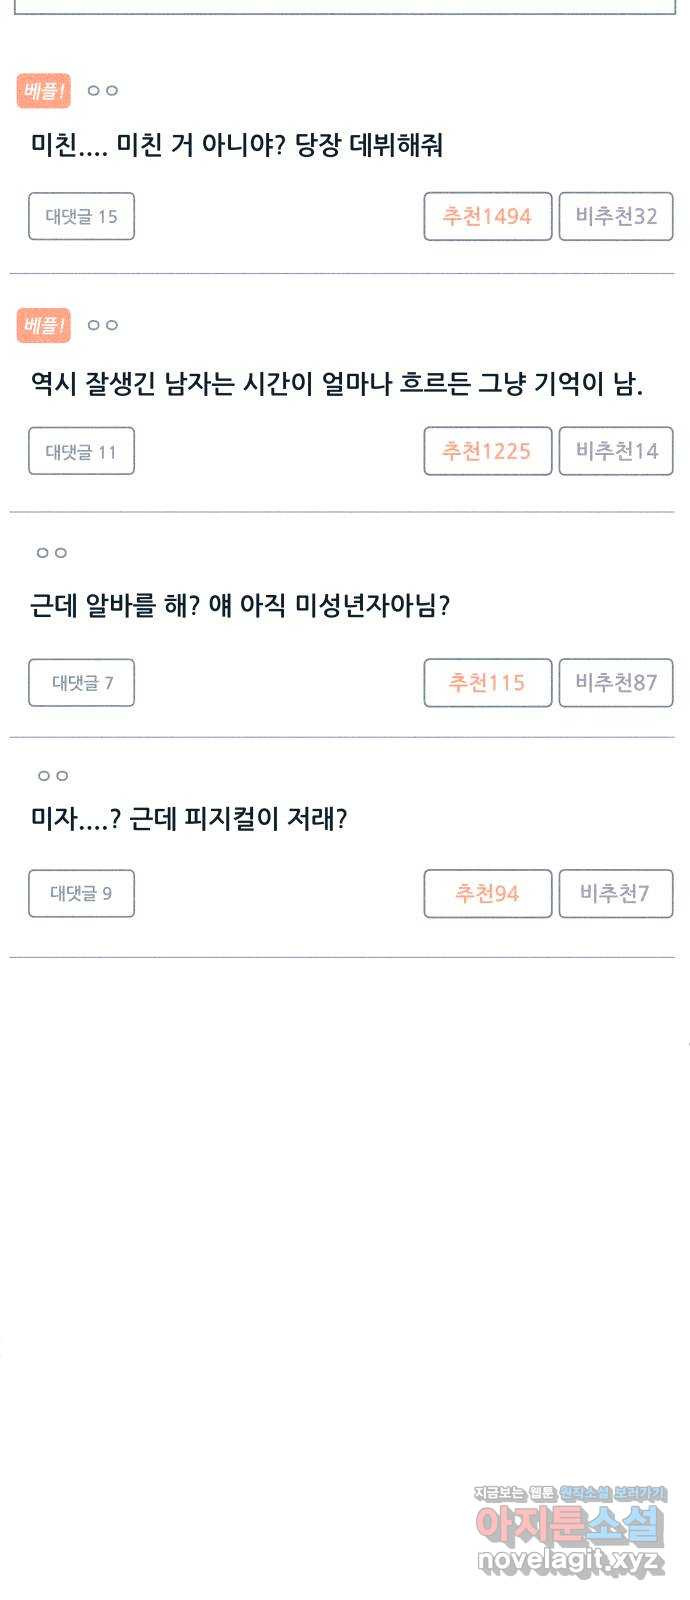The width and height of the screenshot is (690, 1600).
Task: Click the ㅇㅇ username on the 미성년자아님 comment
Action: pyautogui.click(x=52, y=553)
